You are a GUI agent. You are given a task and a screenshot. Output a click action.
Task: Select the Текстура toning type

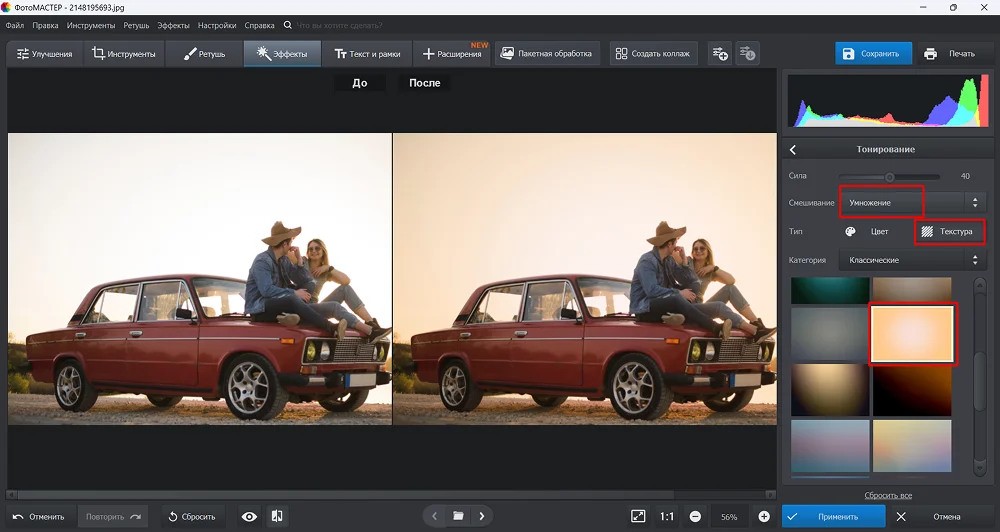[949, 232]
